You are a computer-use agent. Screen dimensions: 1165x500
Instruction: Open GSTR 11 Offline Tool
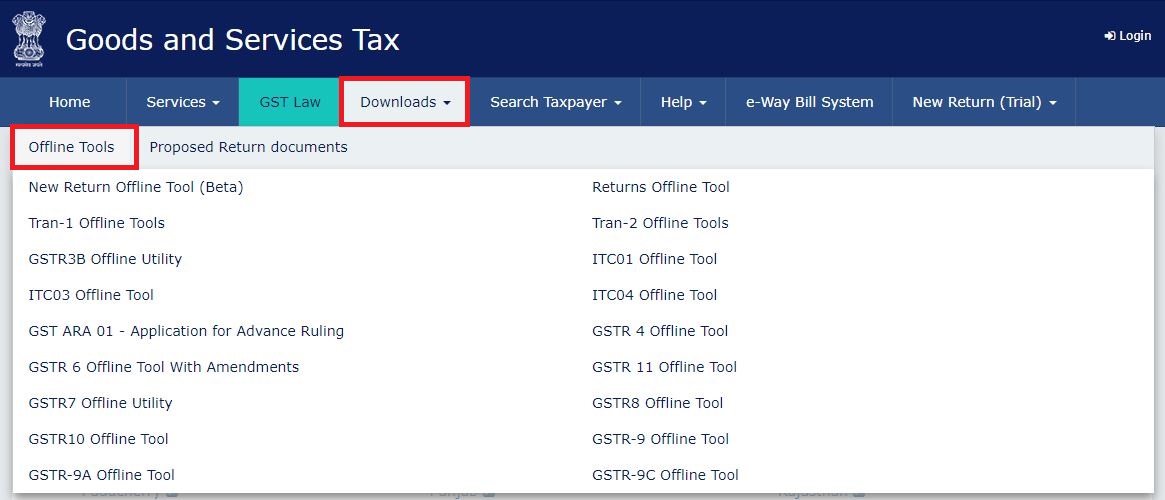pos(664,367)
